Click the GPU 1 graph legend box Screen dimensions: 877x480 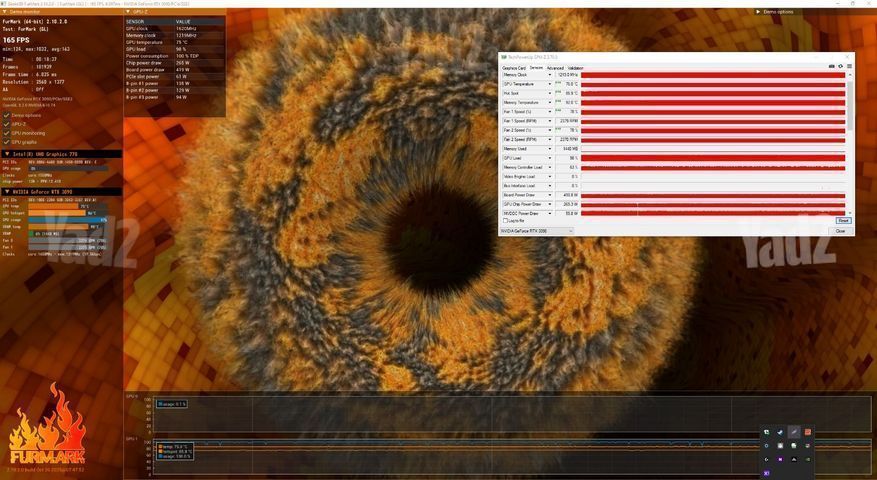175,451
